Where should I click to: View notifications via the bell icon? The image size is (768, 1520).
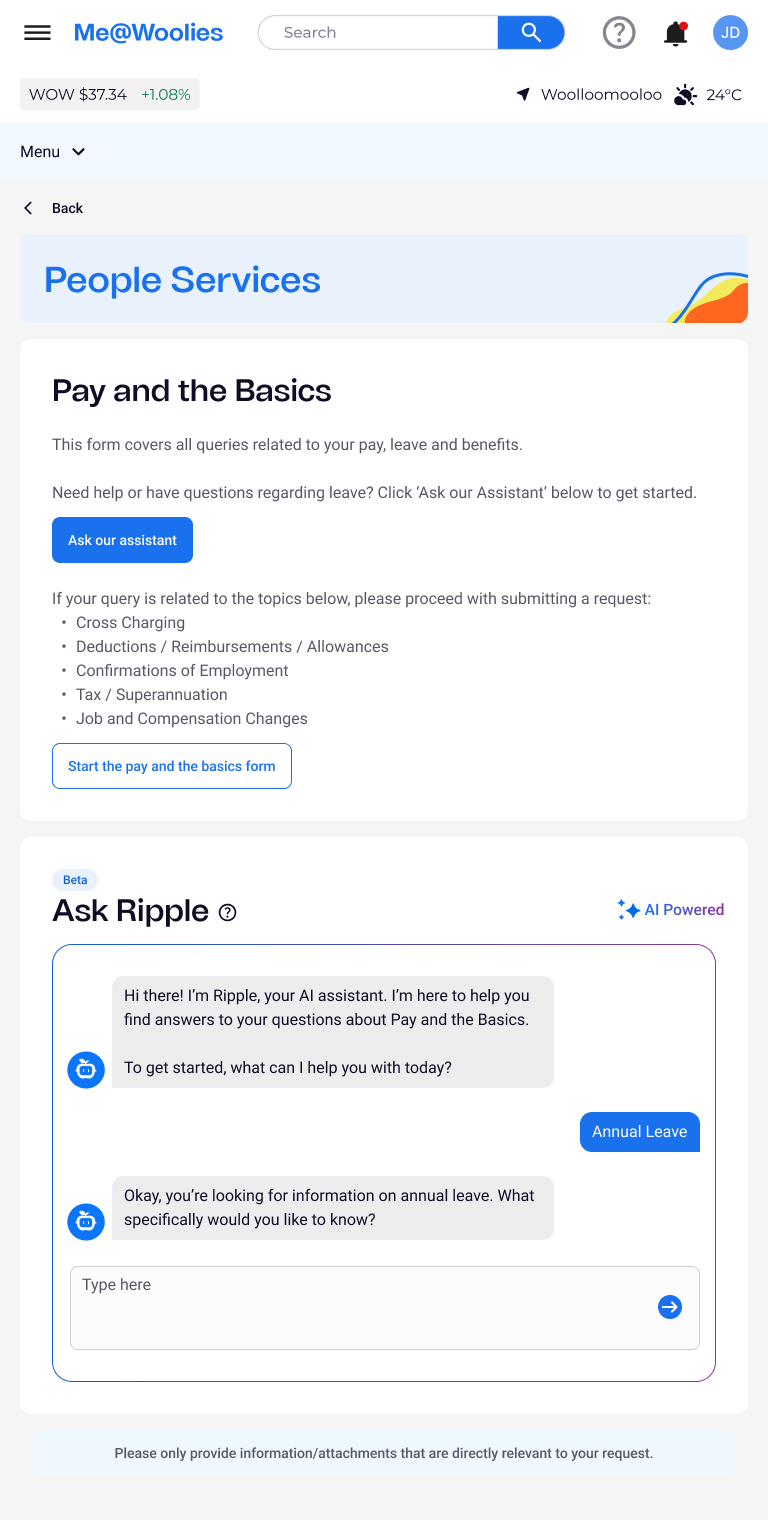676,33
